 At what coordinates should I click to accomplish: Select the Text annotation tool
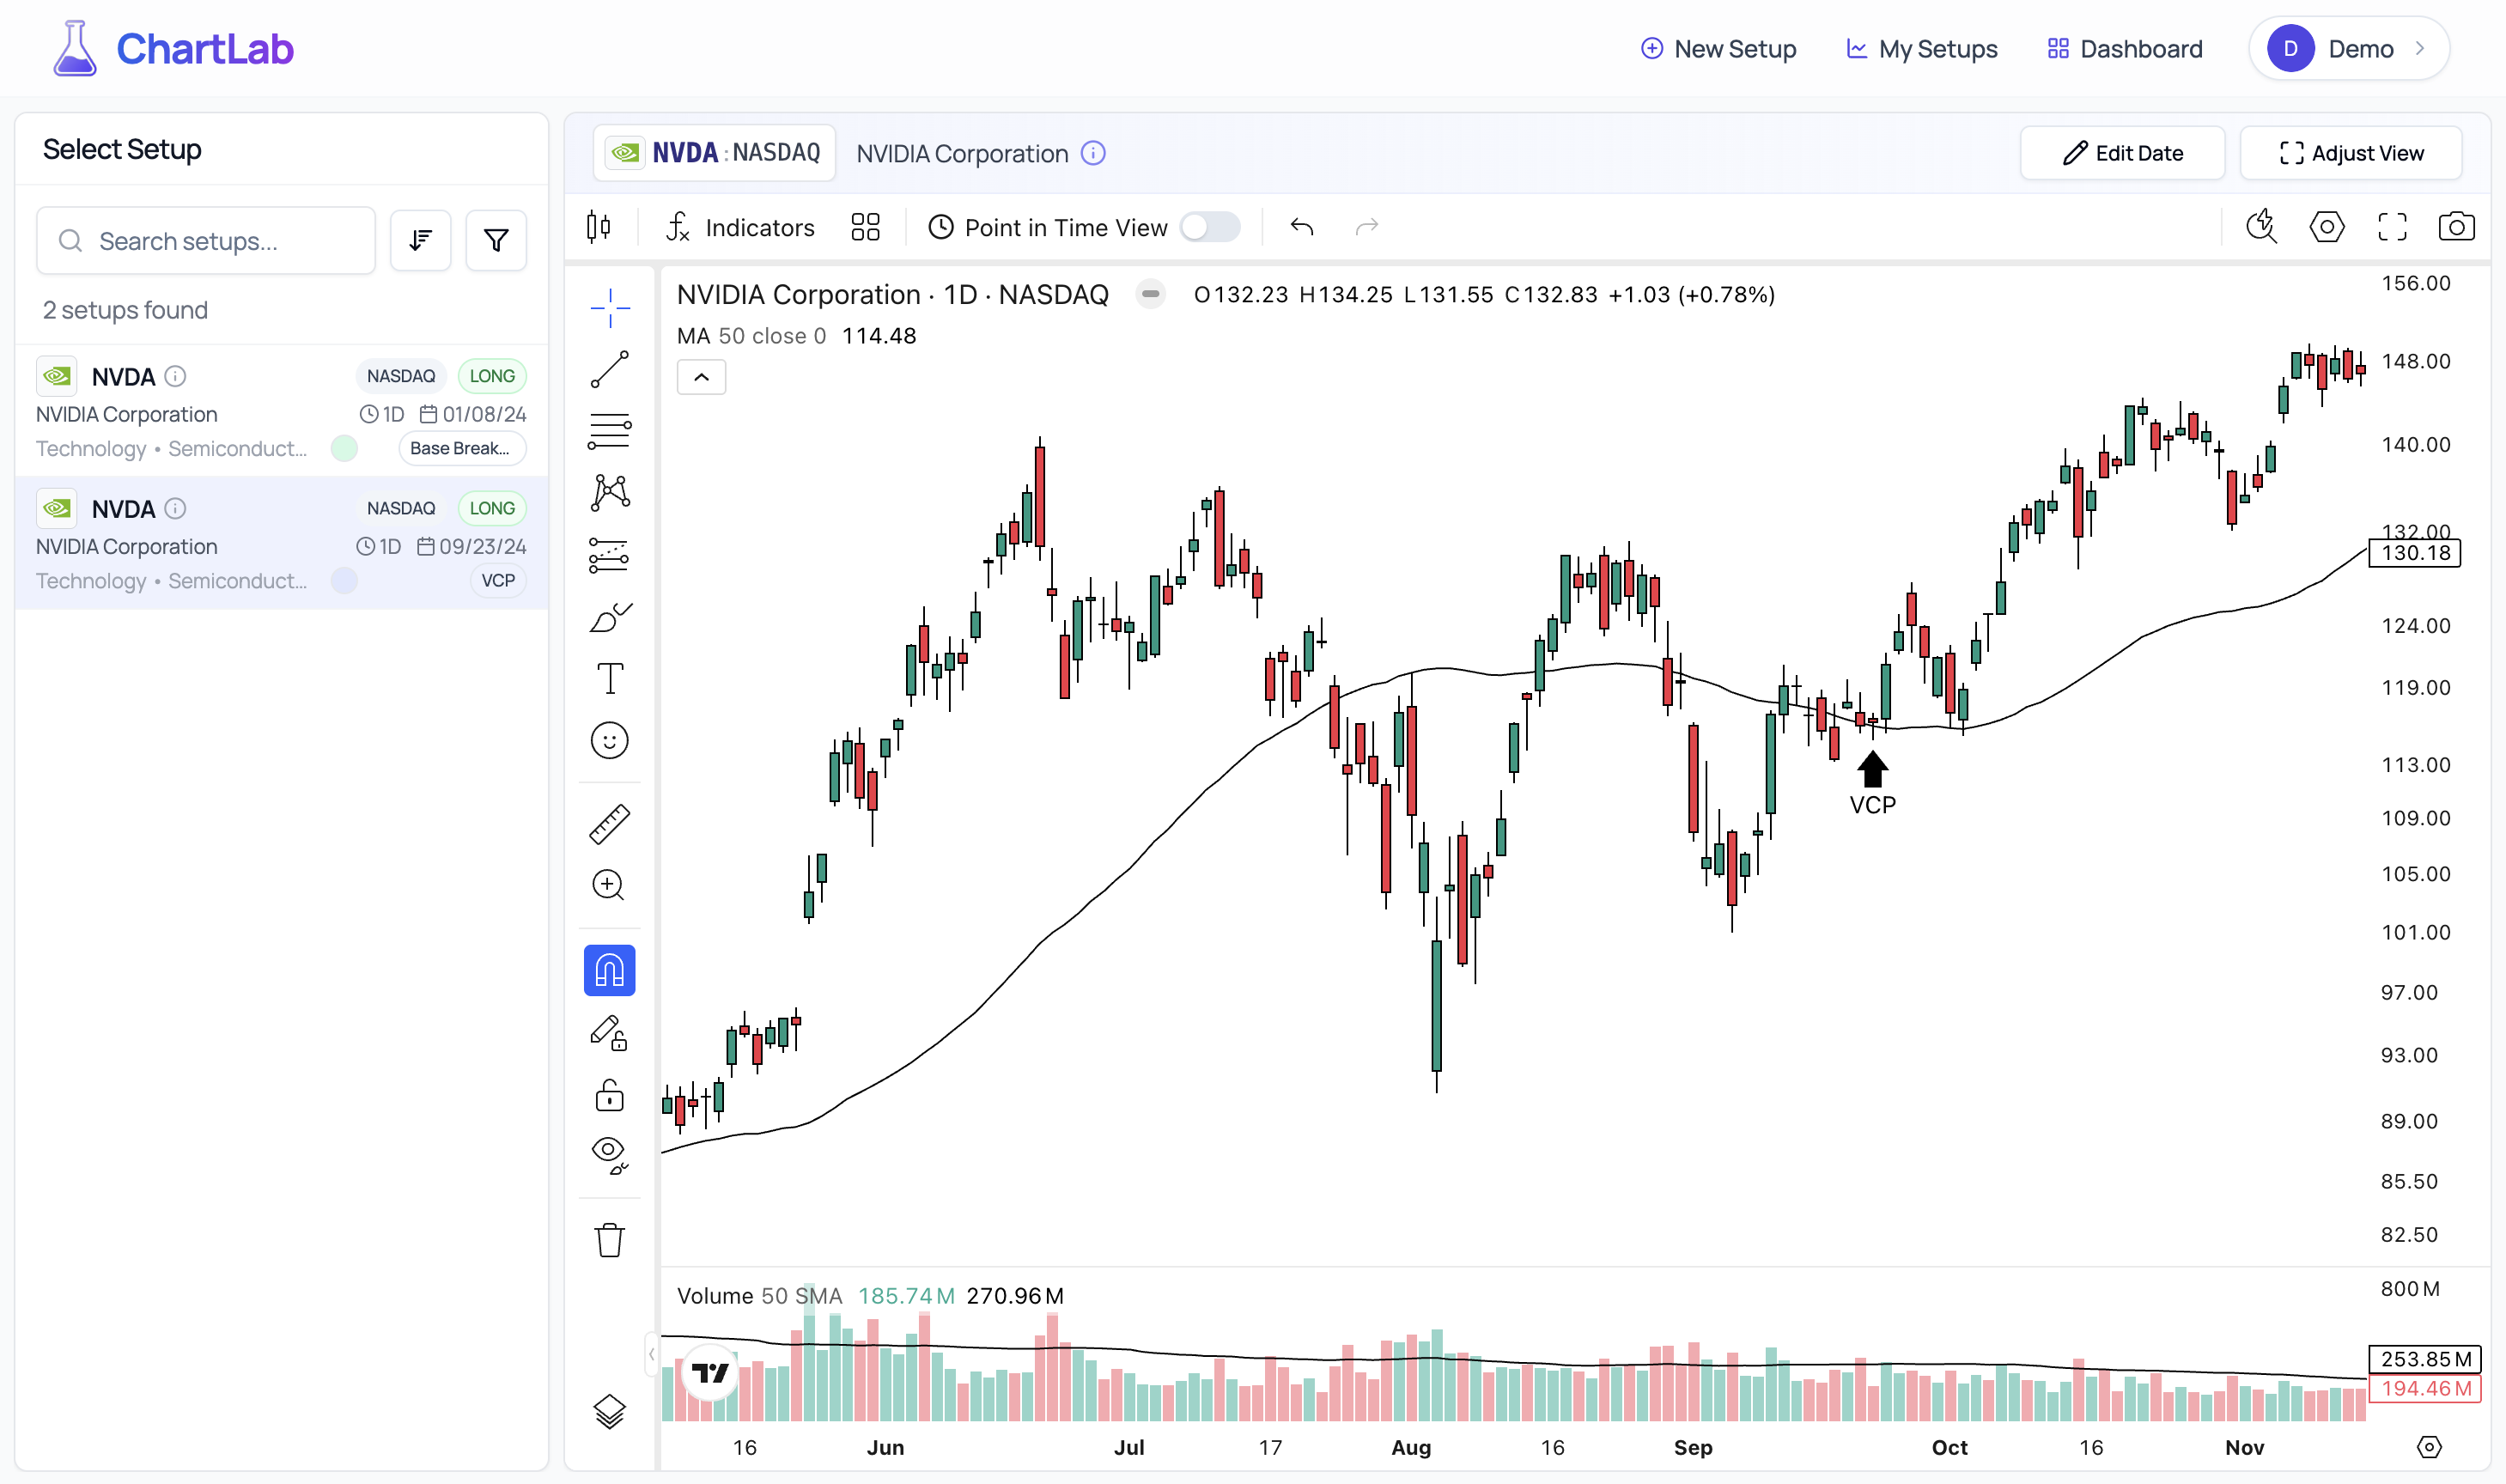coord(609,678)
